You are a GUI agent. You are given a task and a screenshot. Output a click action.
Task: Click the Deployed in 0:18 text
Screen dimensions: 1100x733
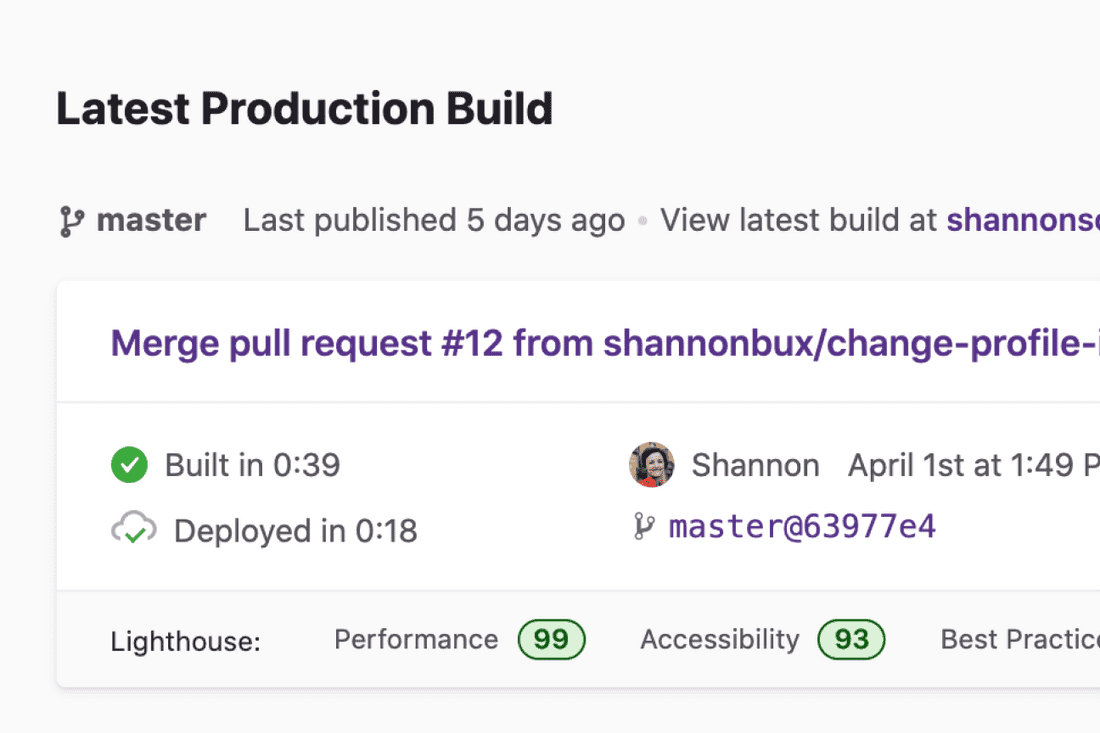[295, 531]
